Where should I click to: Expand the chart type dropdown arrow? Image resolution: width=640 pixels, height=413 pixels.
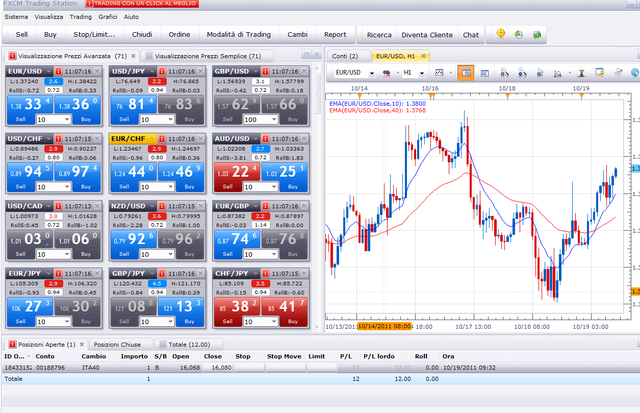click(x=451, y=73)
